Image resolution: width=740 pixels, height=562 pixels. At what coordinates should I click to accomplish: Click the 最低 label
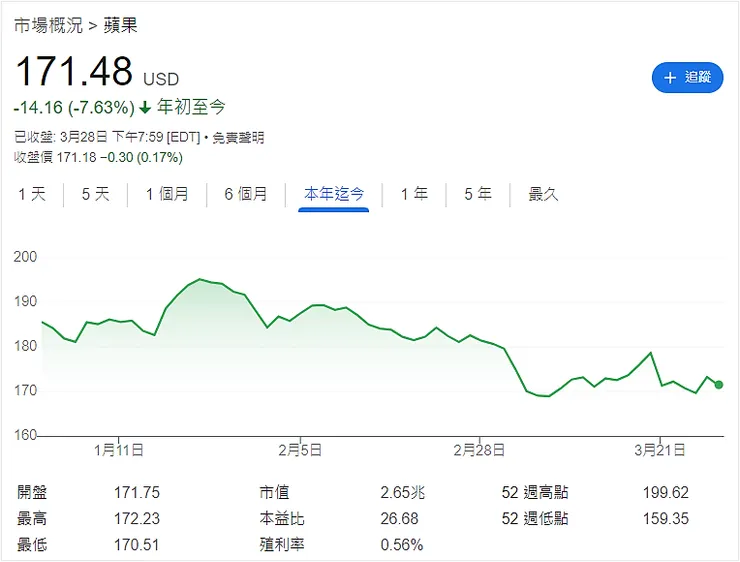(32, 545)
